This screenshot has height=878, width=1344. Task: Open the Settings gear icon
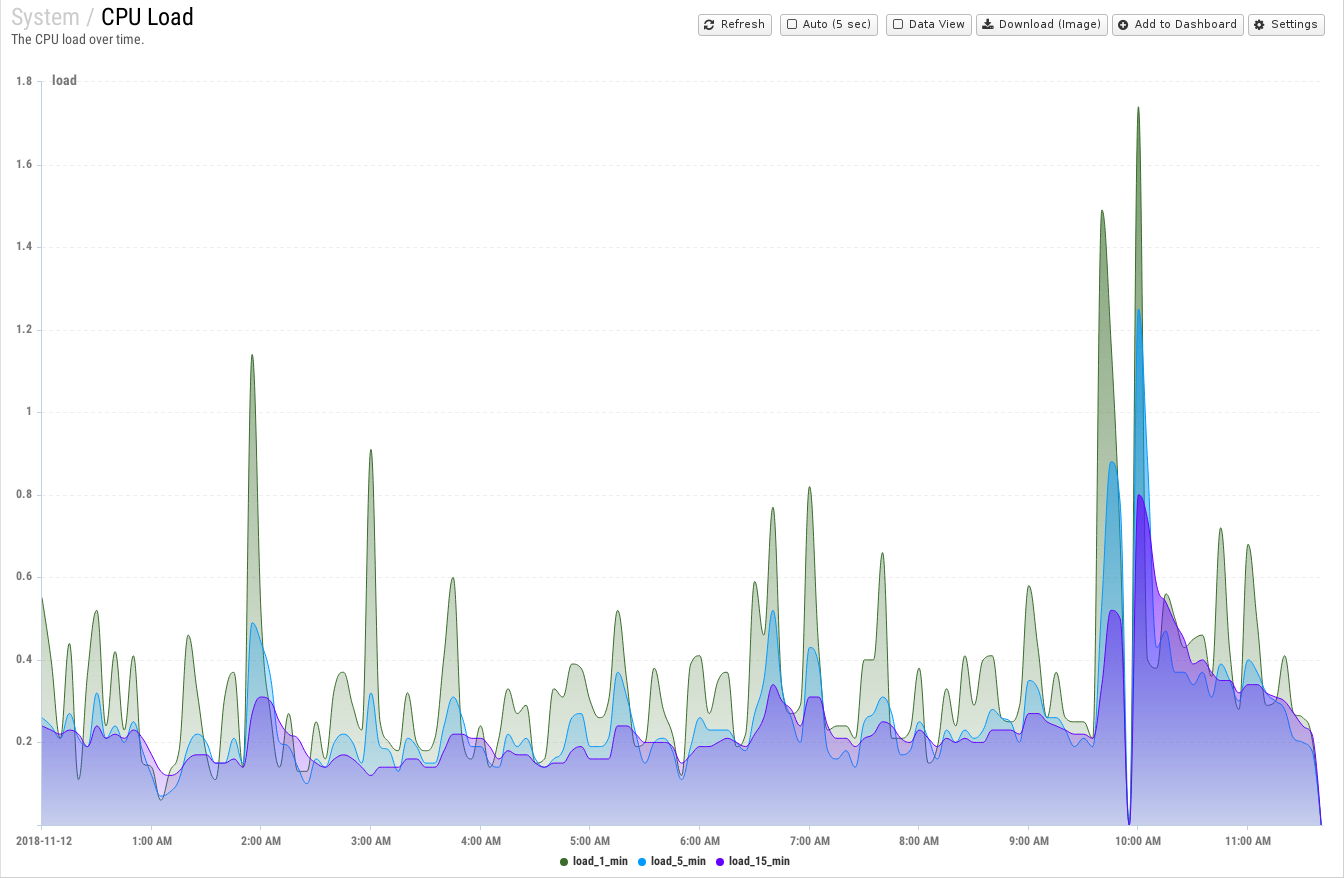[x=1259, y=25]
